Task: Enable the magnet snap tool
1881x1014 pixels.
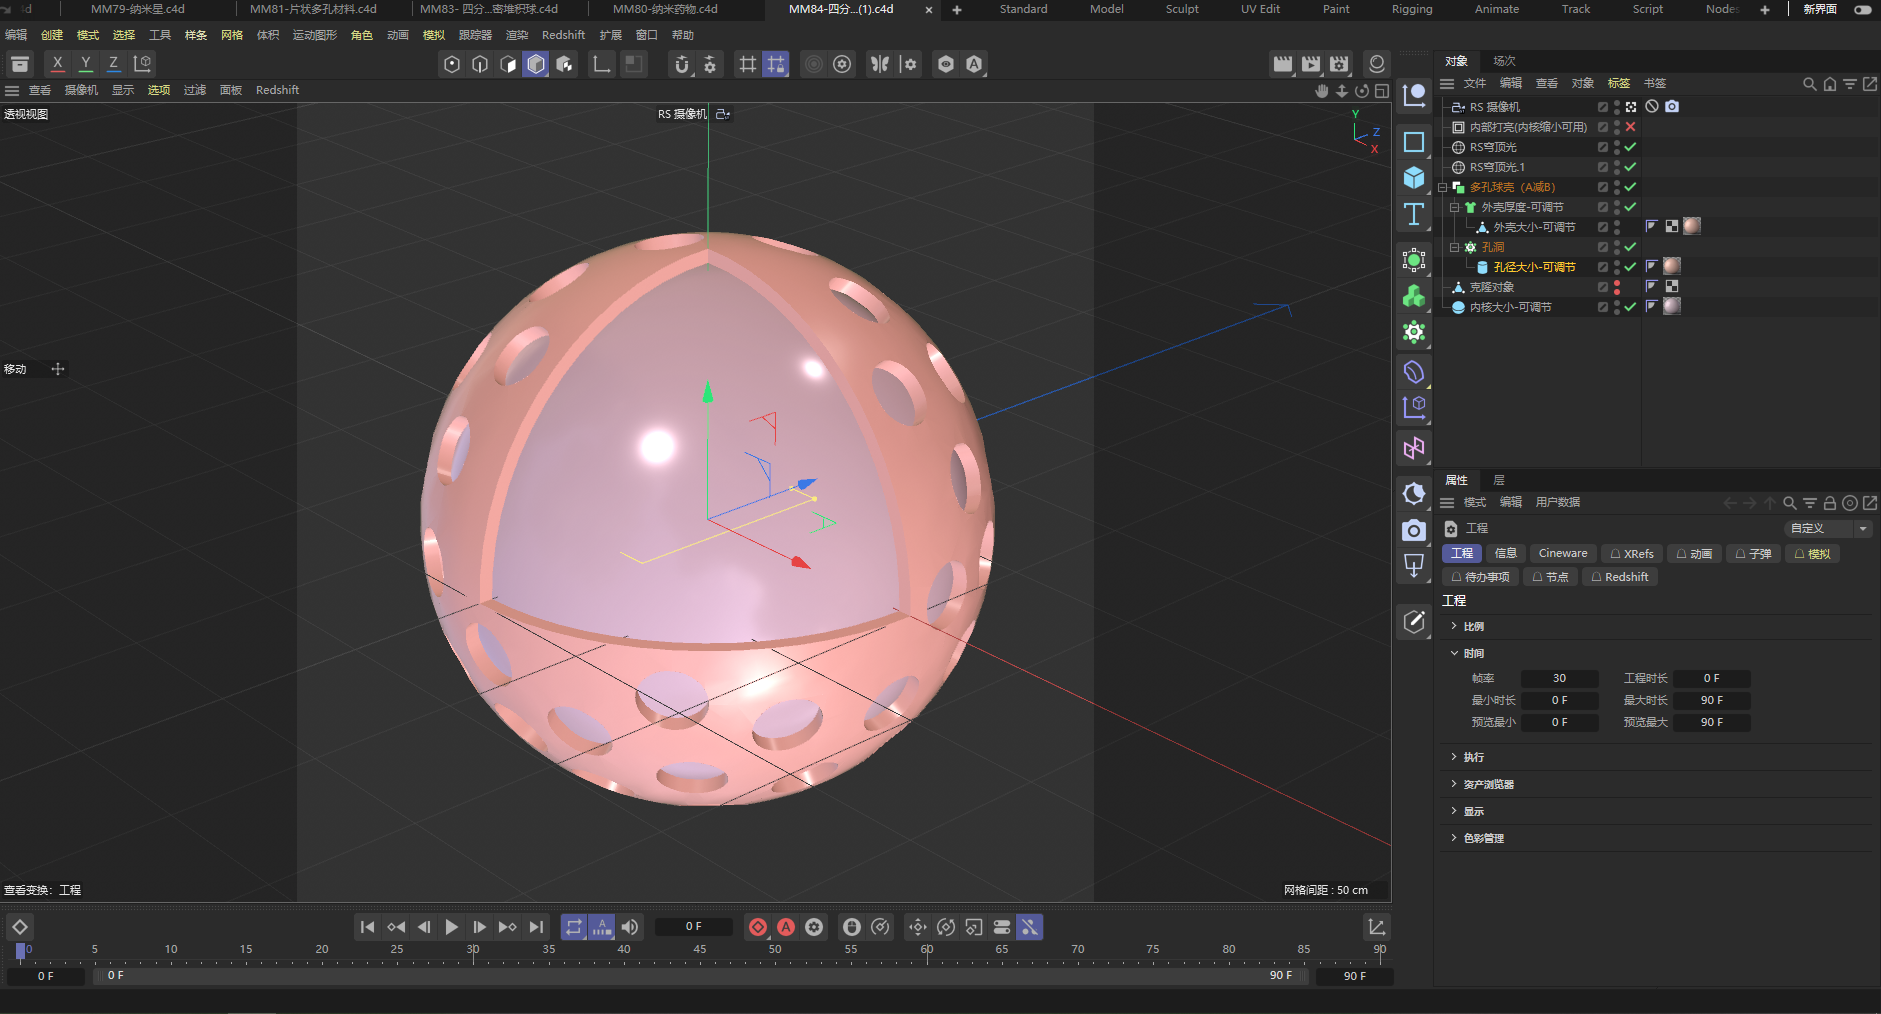Action: [682, 64]
